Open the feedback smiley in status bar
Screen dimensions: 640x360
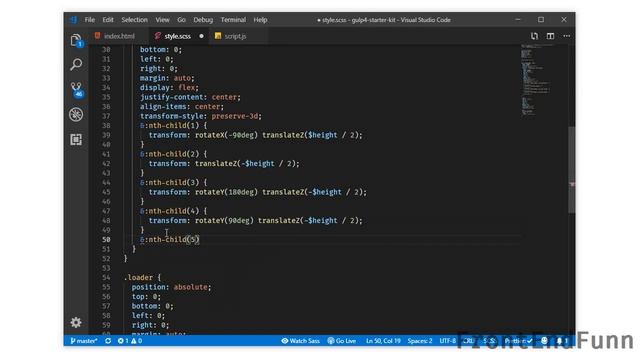(544, 340)
